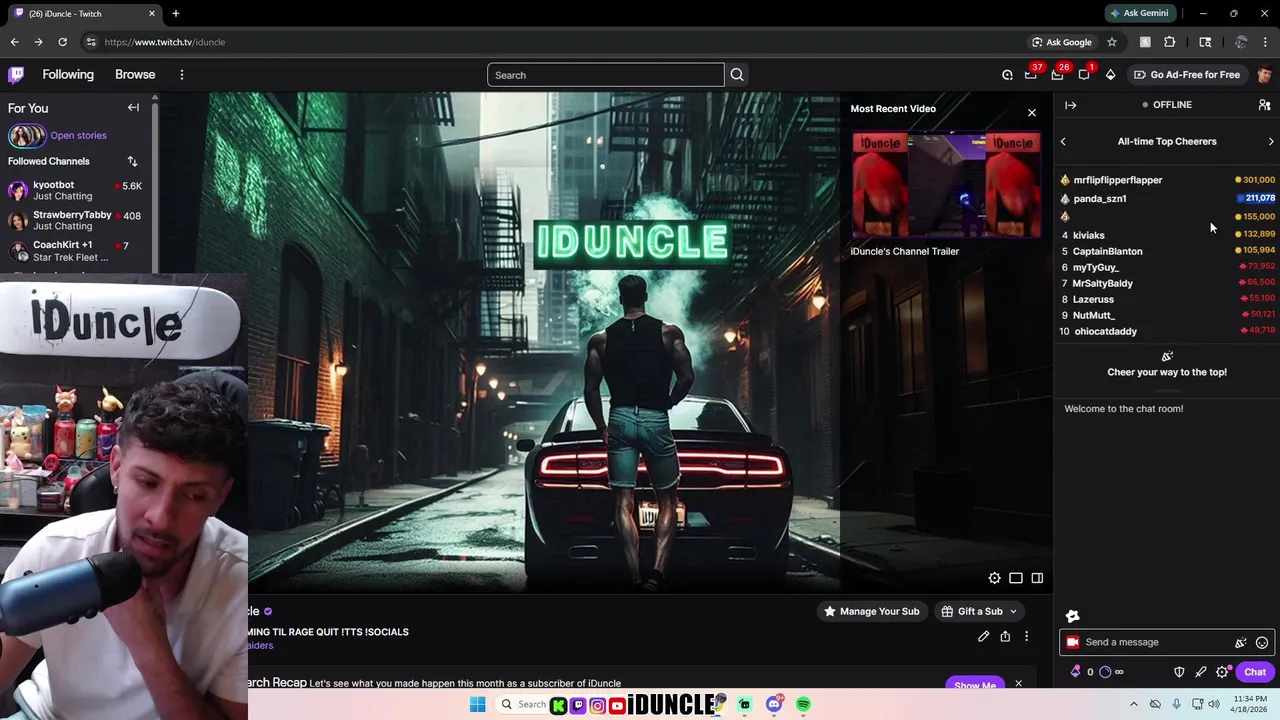Click the pencil edit icon below video
Screen dimensions: 1280x720
(x=984, y=636)
